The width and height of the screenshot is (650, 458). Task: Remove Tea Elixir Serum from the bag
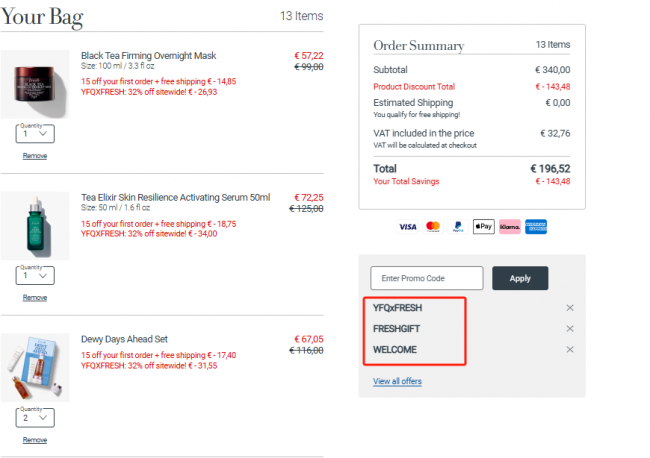pyautogui.click(x=35, y=298)
